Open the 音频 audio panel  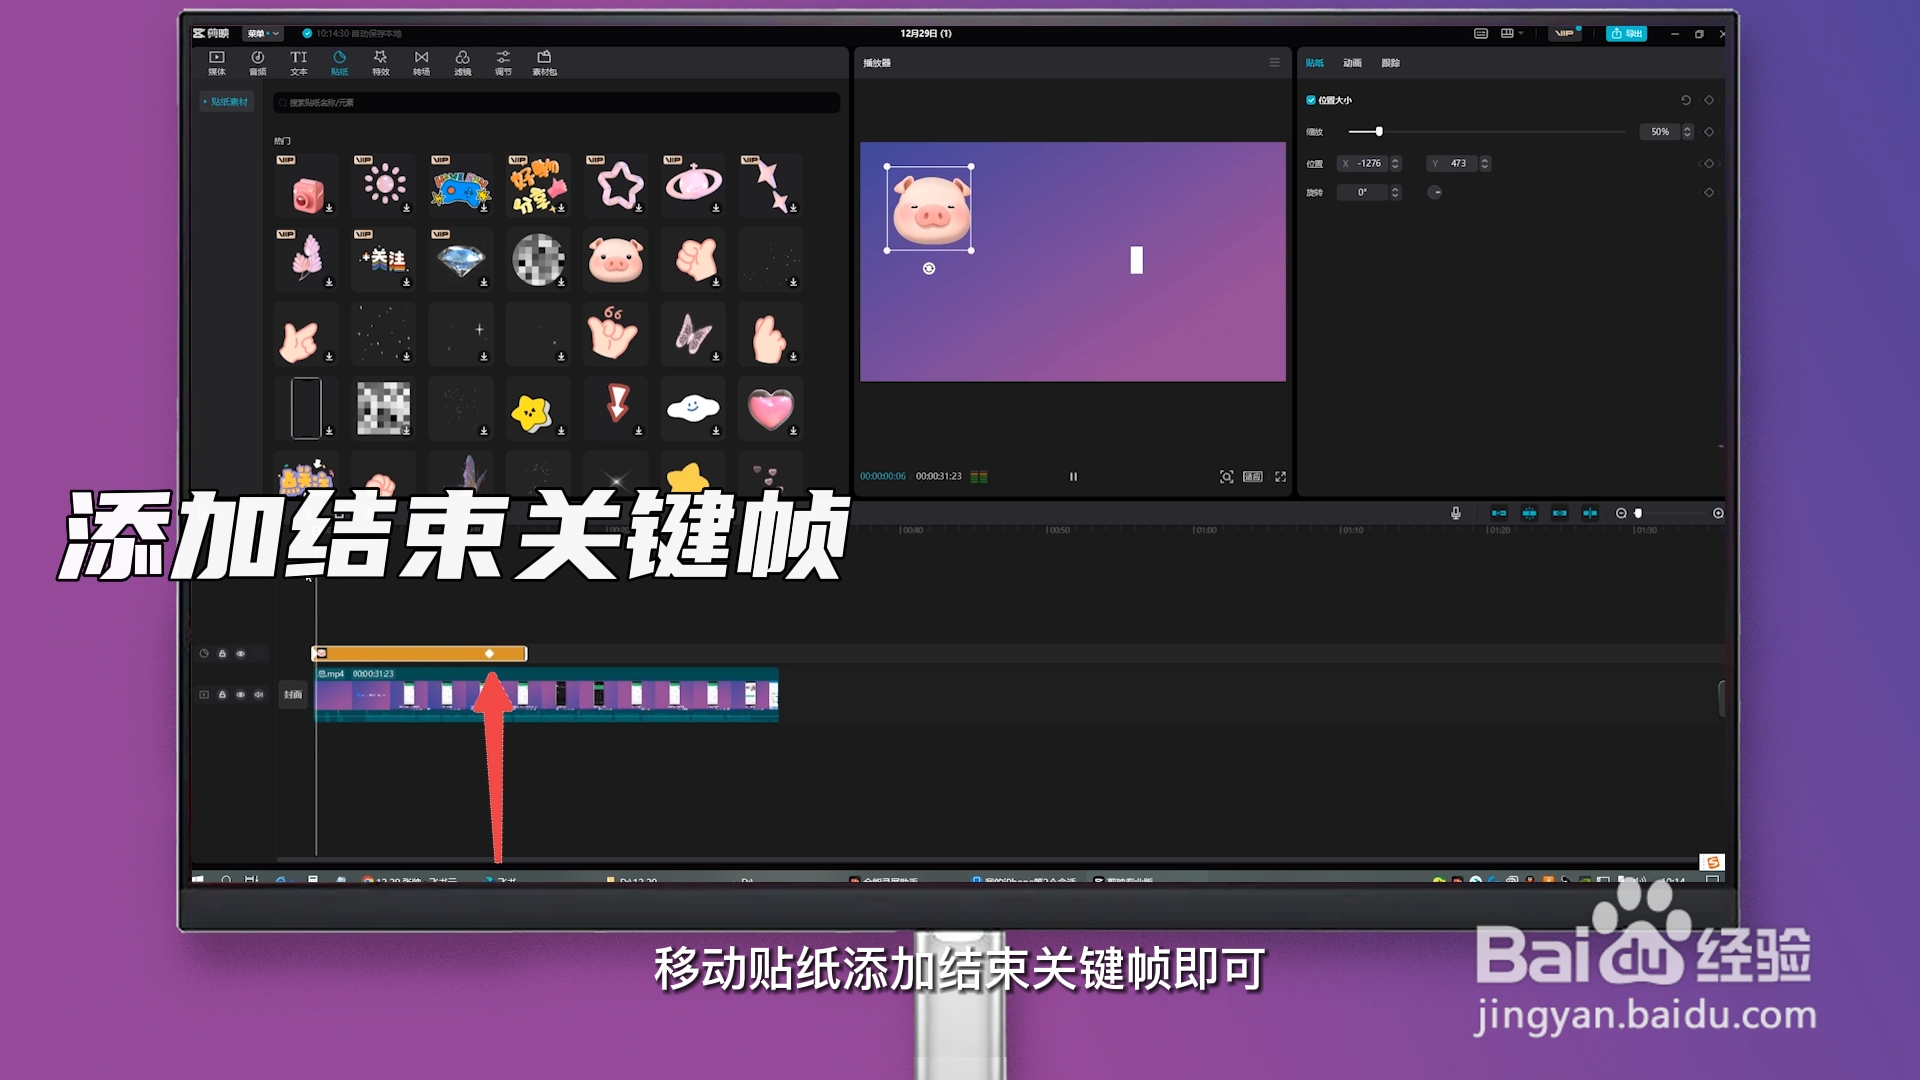pyautogui.click(x=257, y=62)
